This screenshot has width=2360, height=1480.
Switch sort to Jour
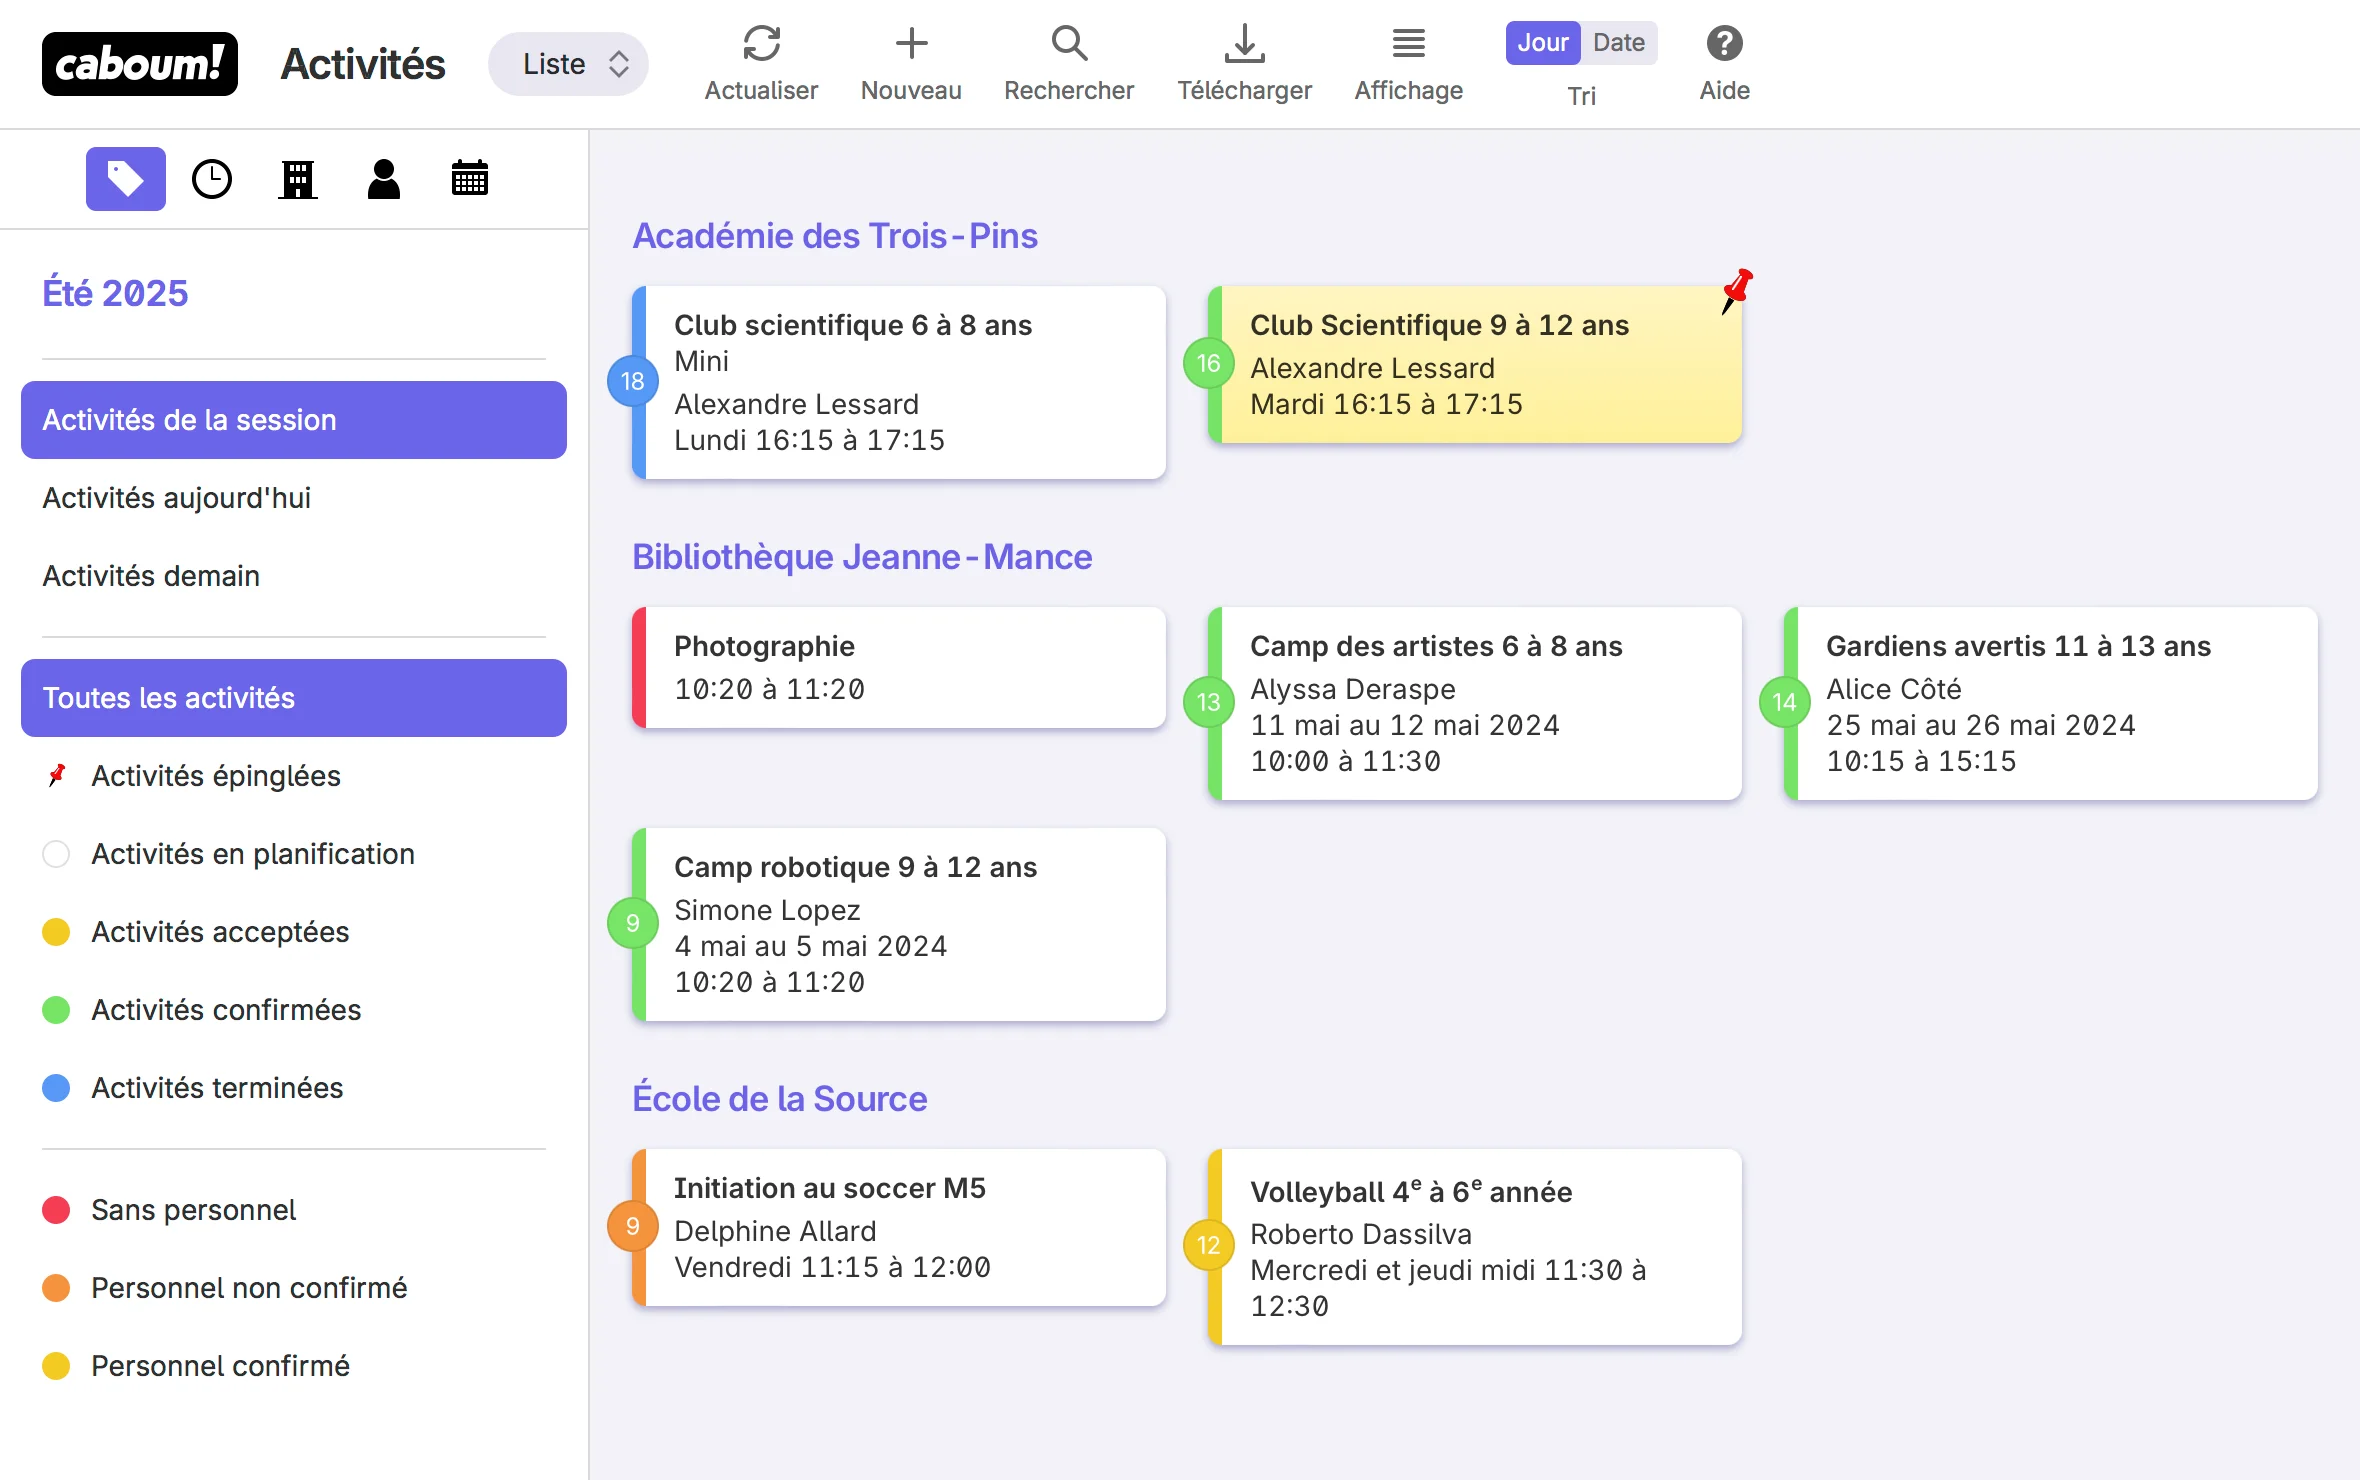(1542, 43)
